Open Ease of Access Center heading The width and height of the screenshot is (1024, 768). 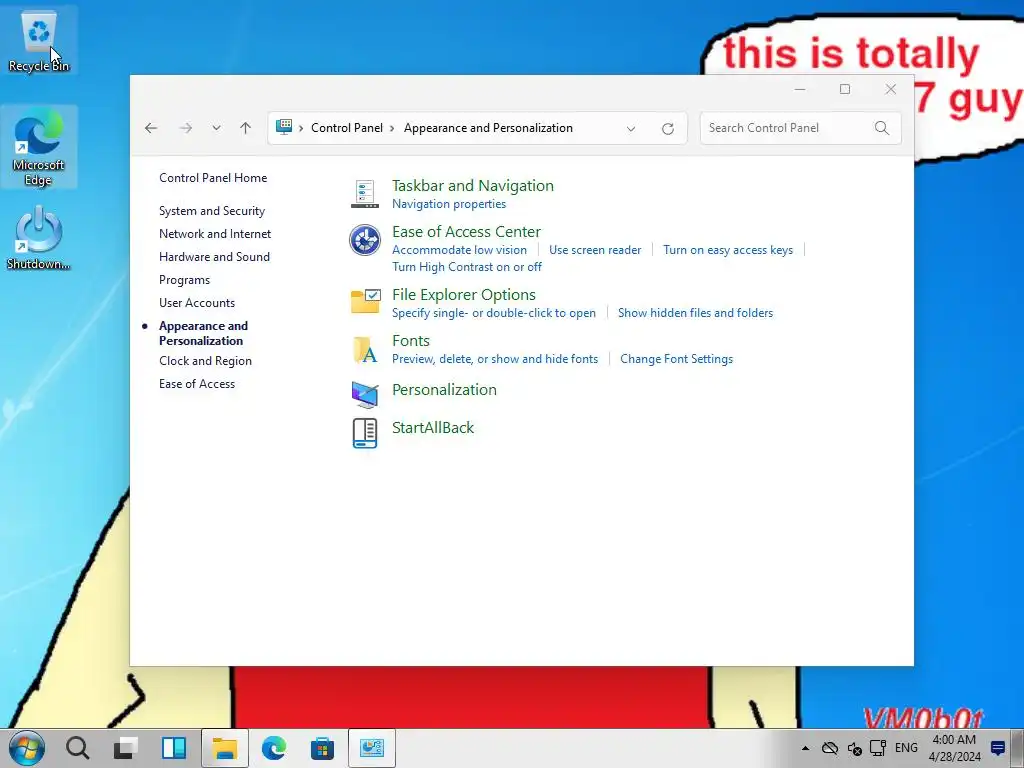[x=466, y=232]
